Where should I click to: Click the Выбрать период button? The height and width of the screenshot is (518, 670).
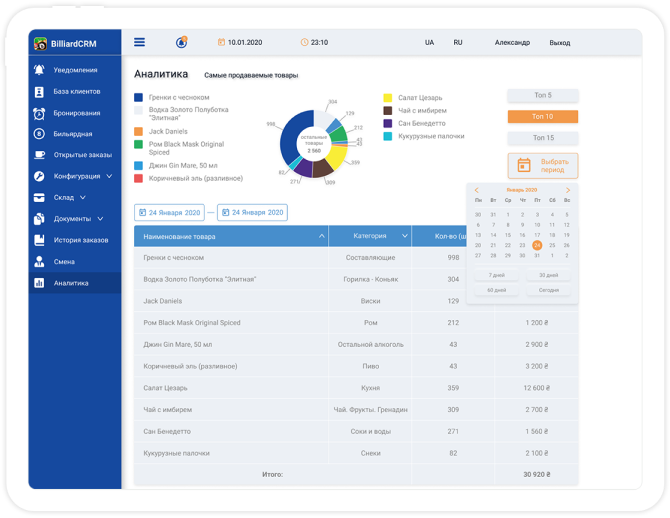coord(542,166)
